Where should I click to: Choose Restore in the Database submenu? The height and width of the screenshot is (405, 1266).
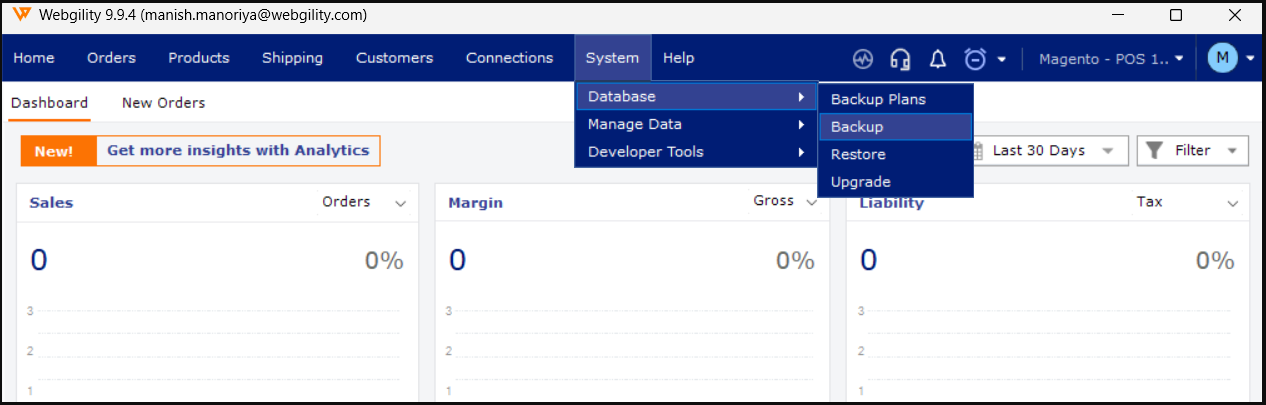pyautogui.click(x=858, y=154)
